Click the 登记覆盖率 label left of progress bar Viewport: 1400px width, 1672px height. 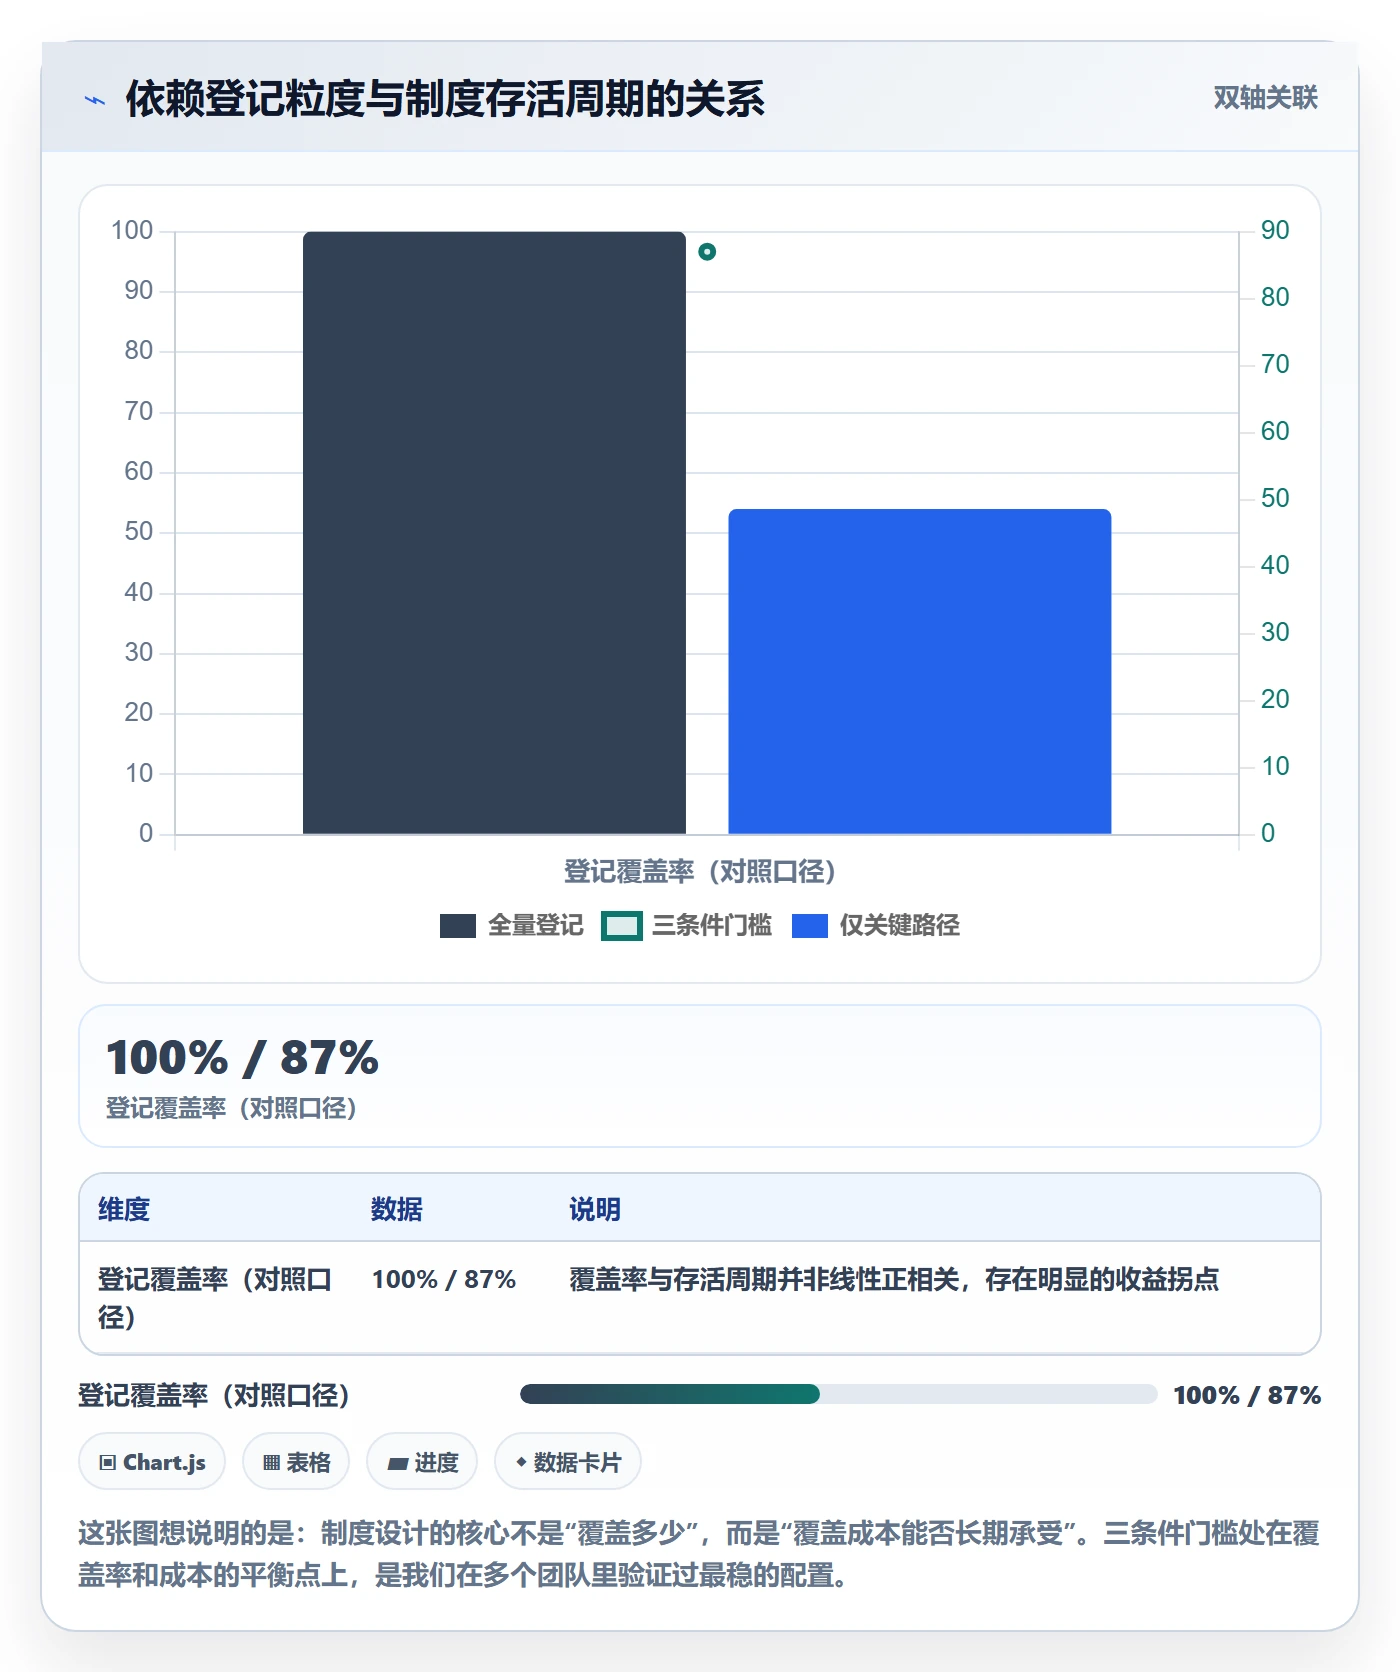(214, 1395)
